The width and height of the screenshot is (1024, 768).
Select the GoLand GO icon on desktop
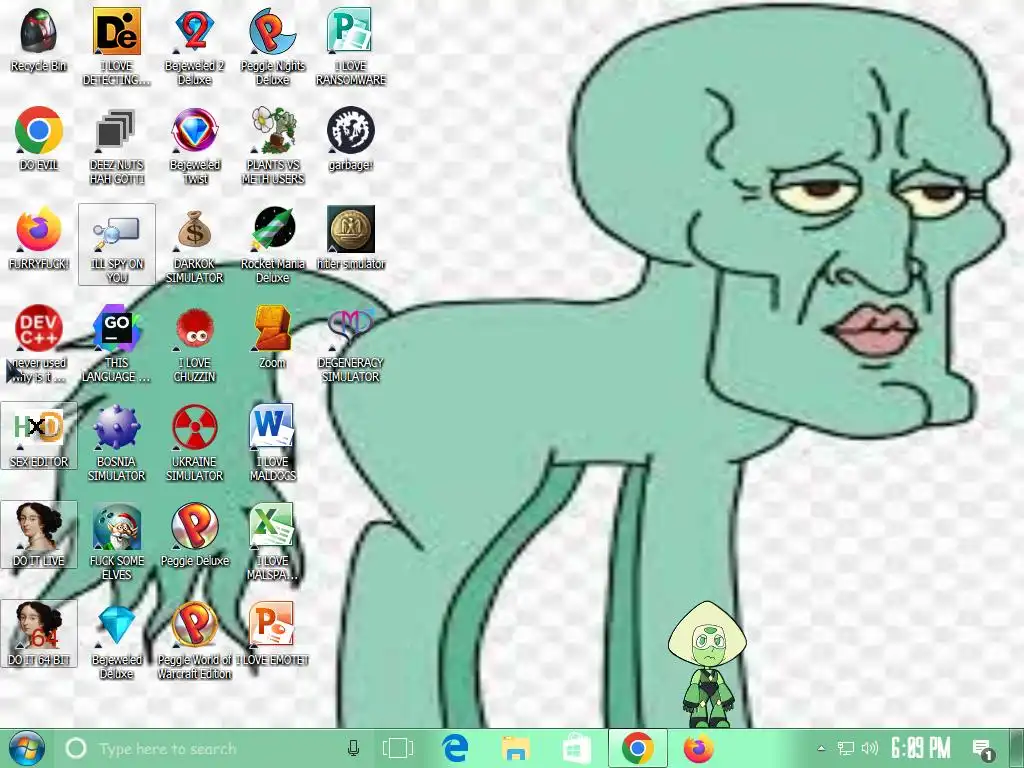(x=116, y=328)
